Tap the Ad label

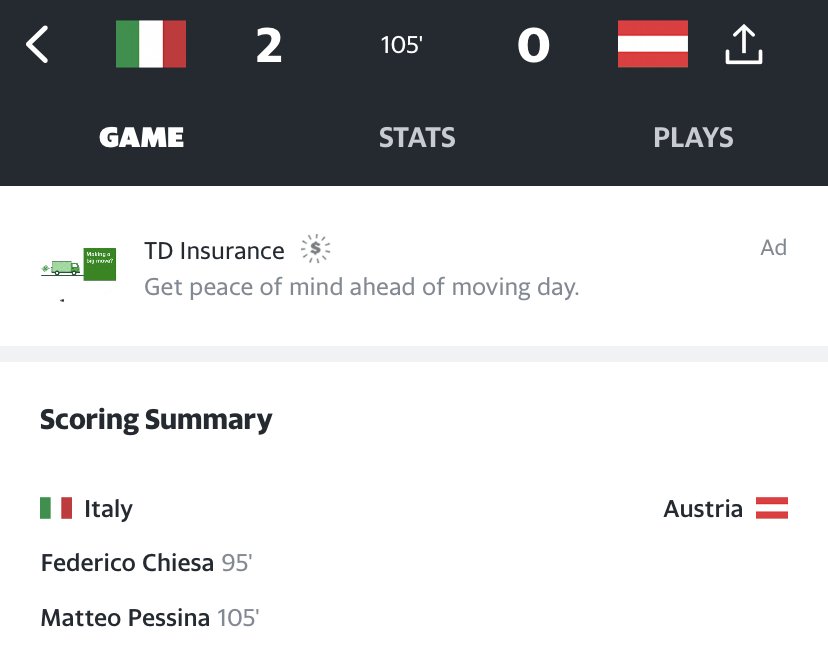coord(773,247)
